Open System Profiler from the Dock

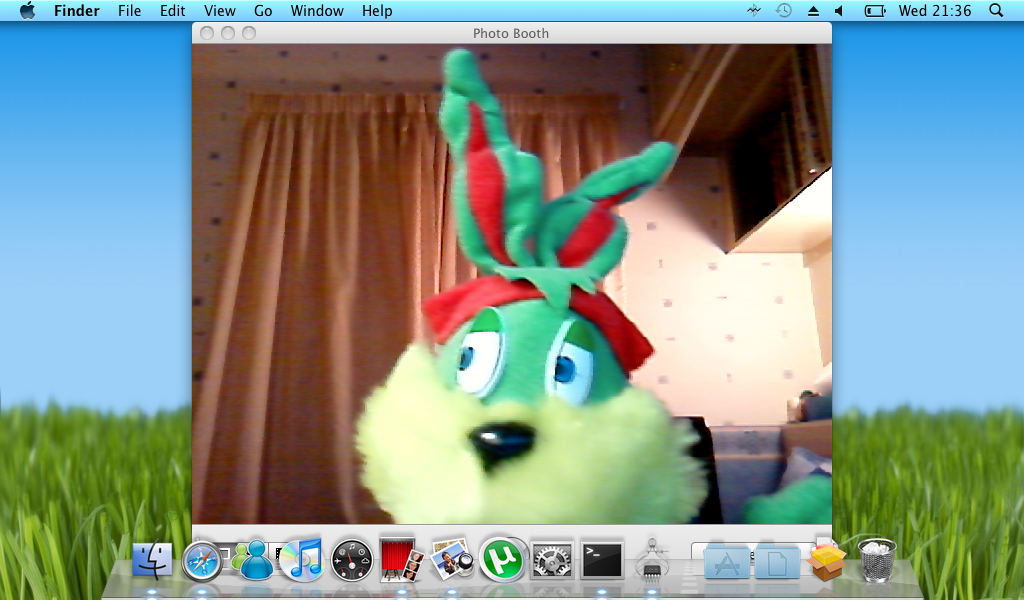click(652, 559)
